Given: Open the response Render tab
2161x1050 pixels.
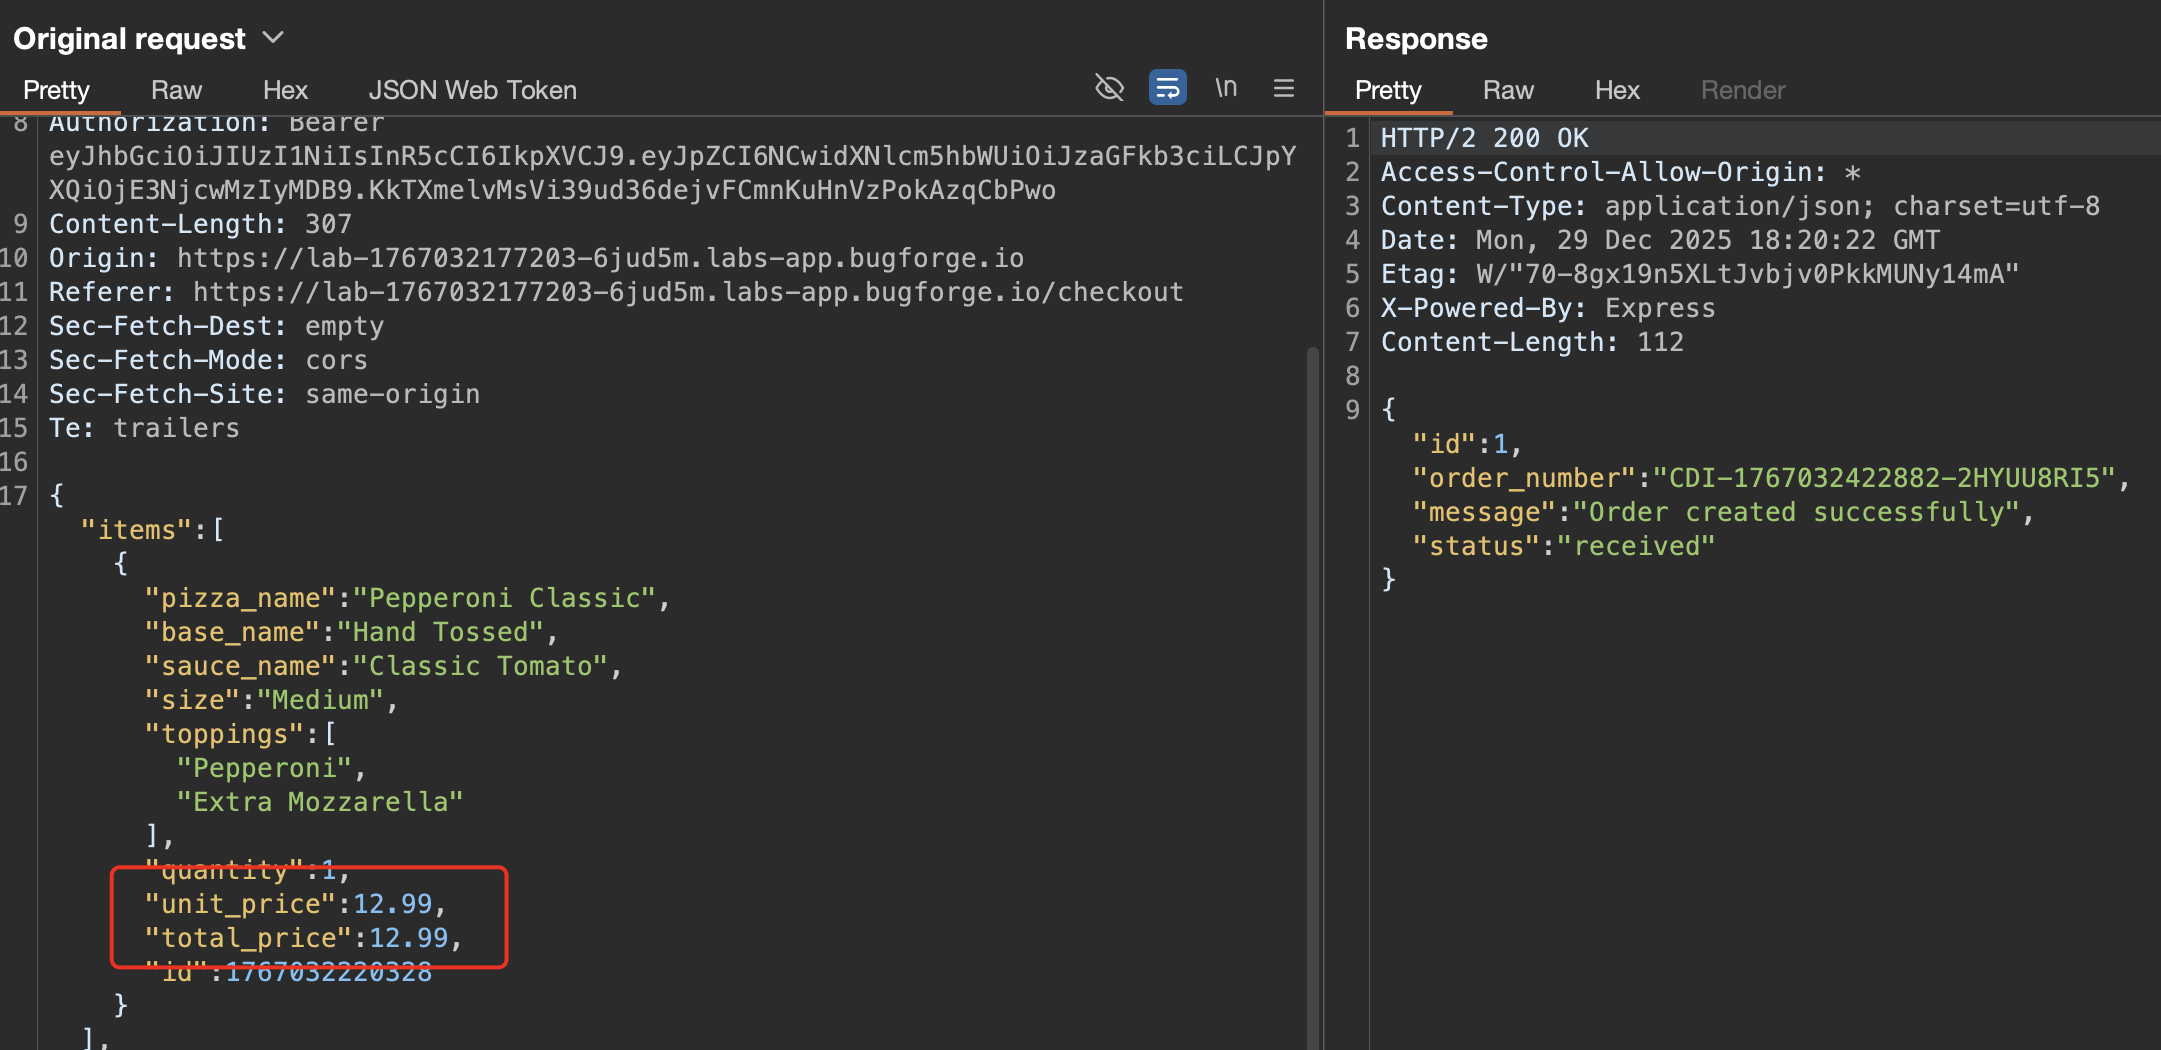Looking at the screenshot, I should 1742,90.
